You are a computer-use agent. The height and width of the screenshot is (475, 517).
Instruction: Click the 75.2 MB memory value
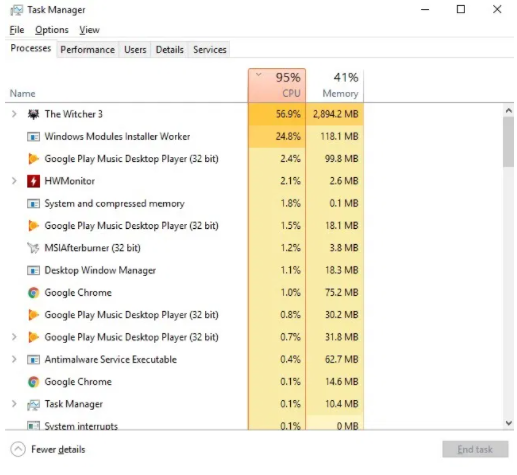[342, 293]
